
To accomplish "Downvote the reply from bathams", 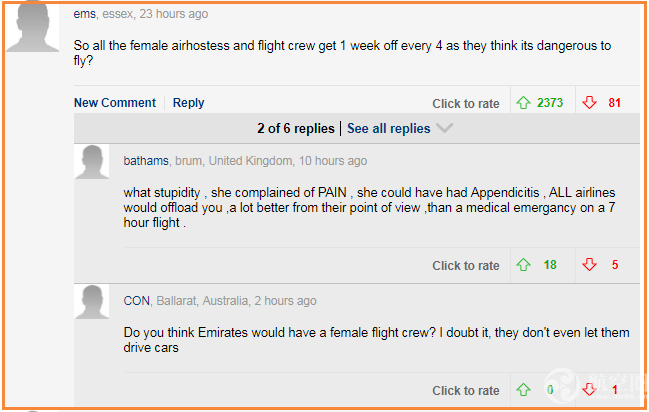I will 589,265.
